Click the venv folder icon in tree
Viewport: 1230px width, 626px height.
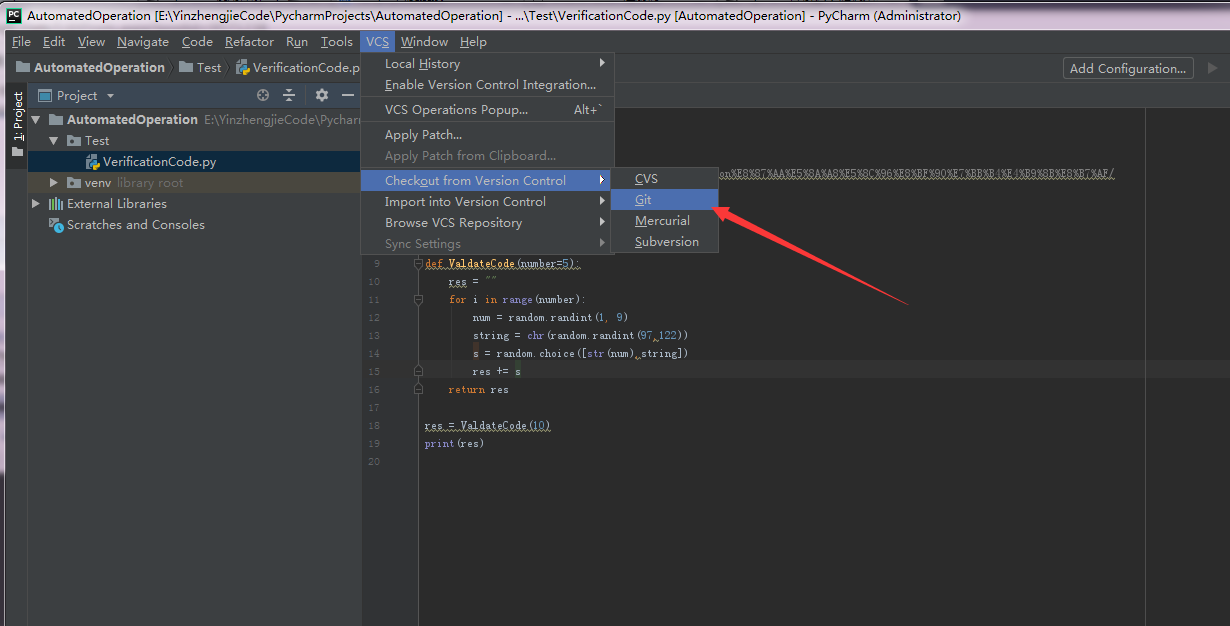click(75, 183)
